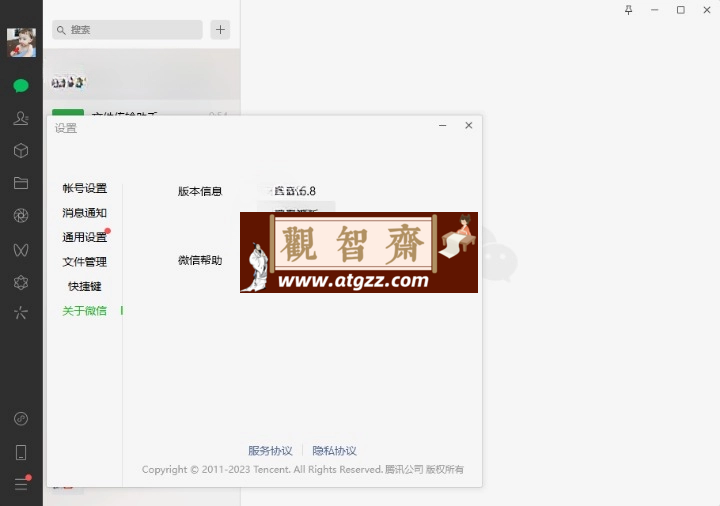Open the hamburger More menu icon

pos(21,484)
